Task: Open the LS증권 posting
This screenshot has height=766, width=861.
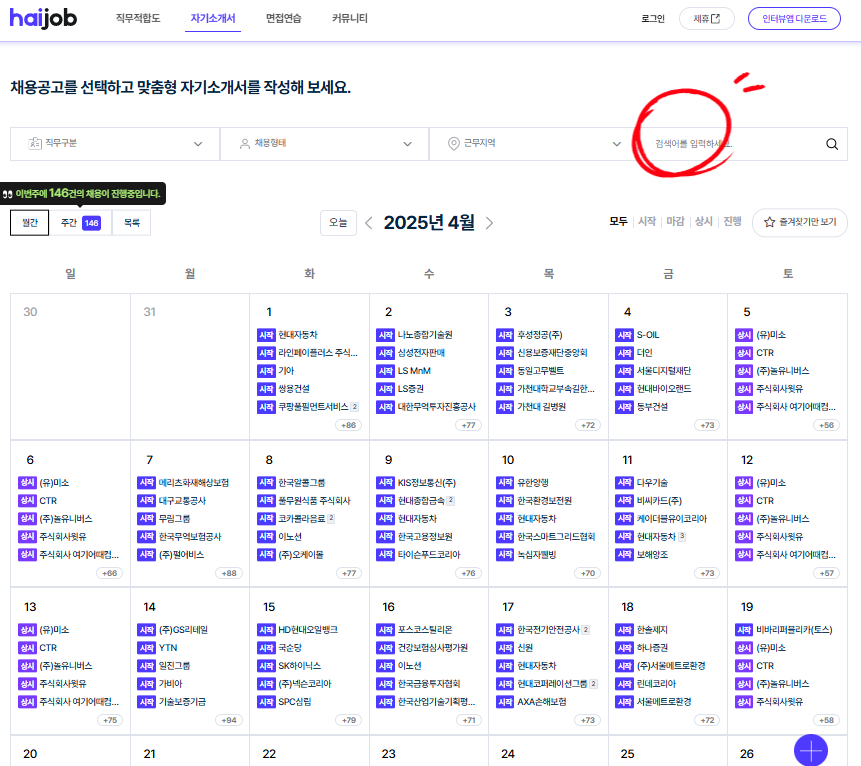Action: point(411,389)
